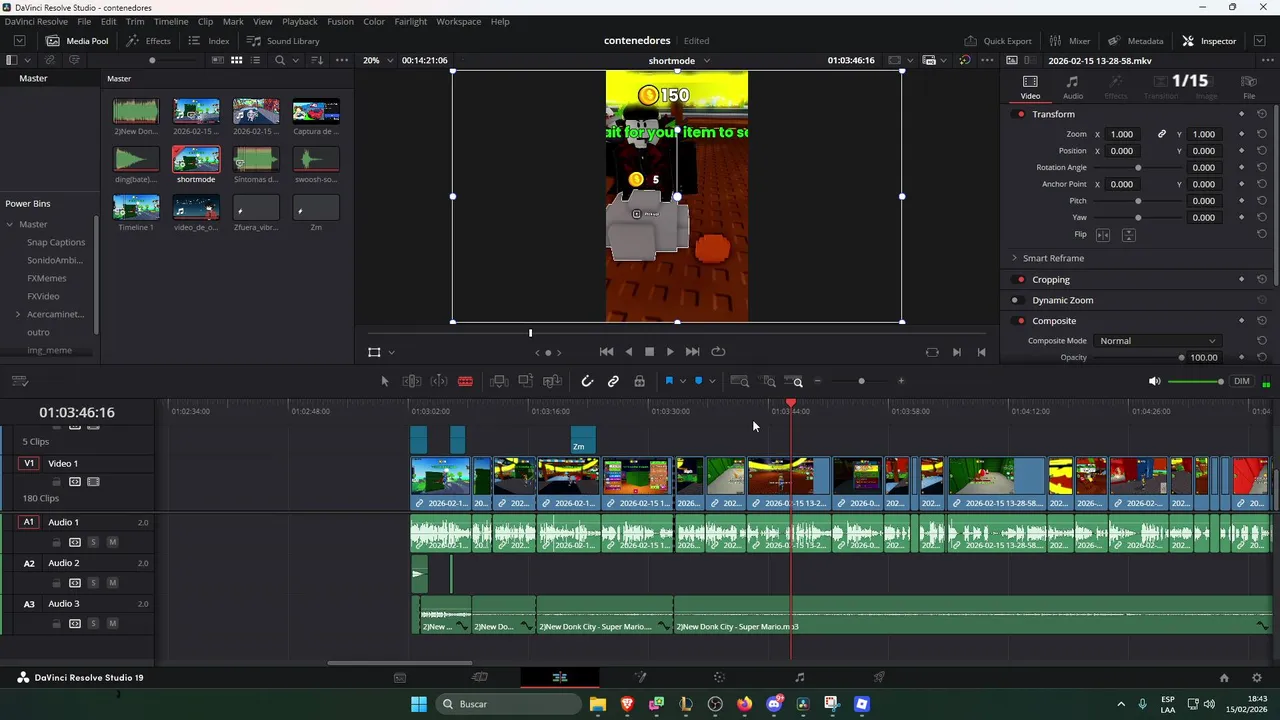Viewport: 1280px width, 720px height.
Task: Toggle Linked Selection in timeline toolbar
Action: (x=613, y=381)
